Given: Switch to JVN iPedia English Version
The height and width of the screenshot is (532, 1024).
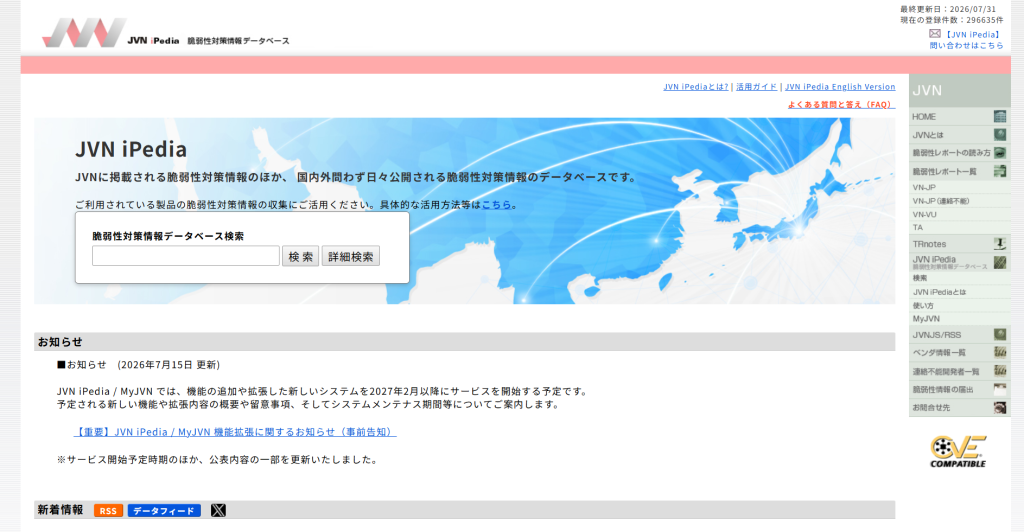Looking at the screenshot, I should 840,87.
